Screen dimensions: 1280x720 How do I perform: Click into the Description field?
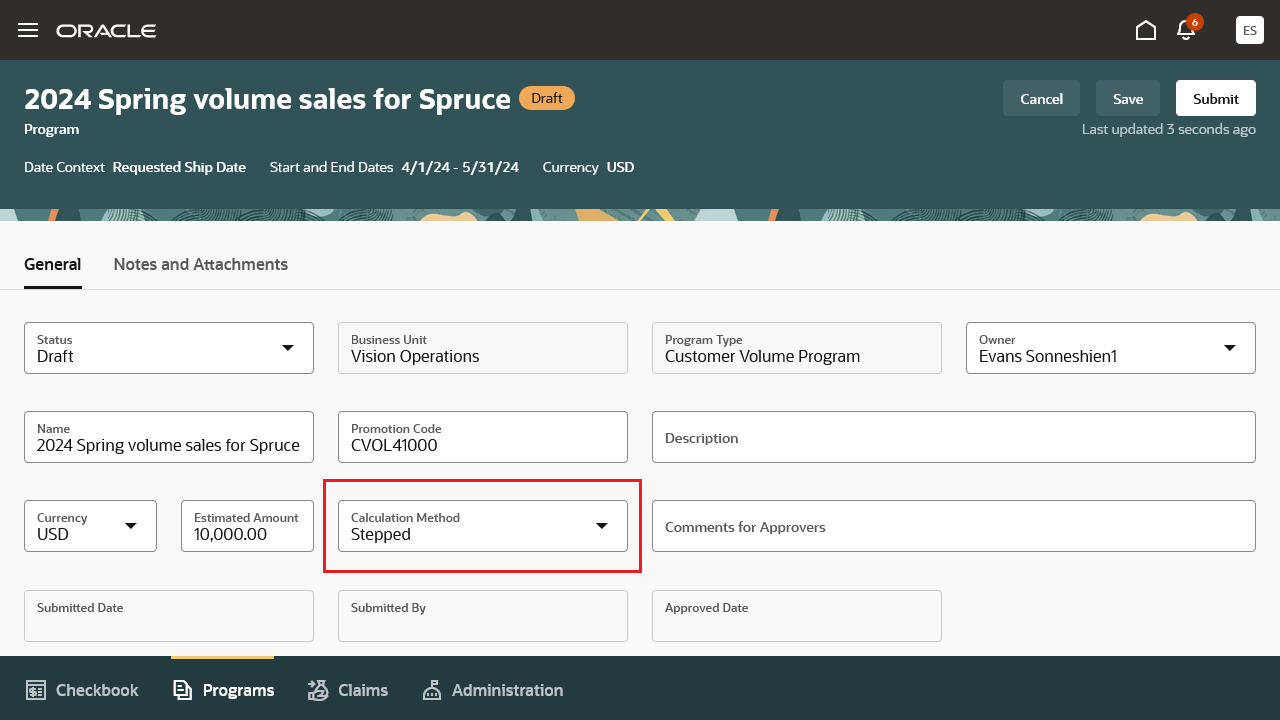953,437
